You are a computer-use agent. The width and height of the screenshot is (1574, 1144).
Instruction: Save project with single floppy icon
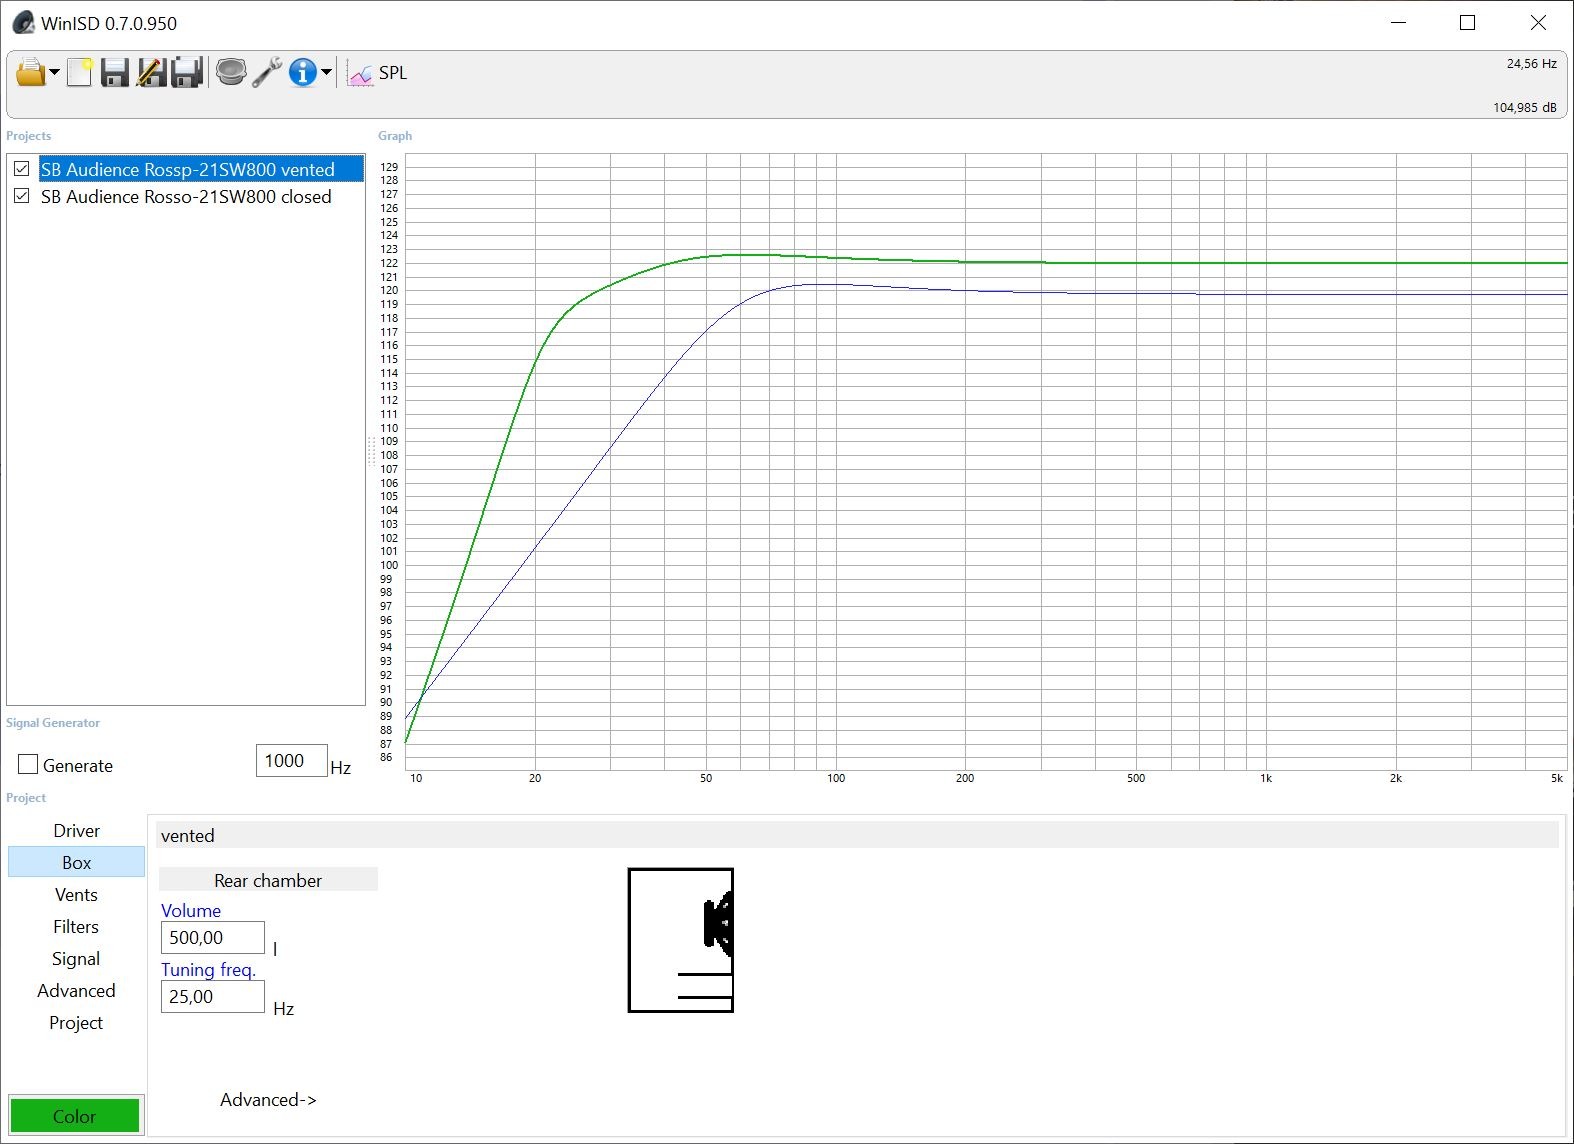pyautogui.click(x=115, y=72)
